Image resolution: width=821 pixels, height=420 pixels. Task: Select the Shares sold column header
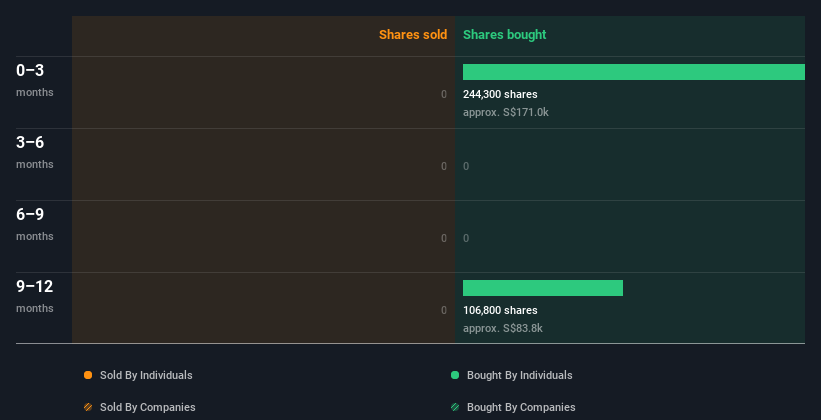(412, 35)
